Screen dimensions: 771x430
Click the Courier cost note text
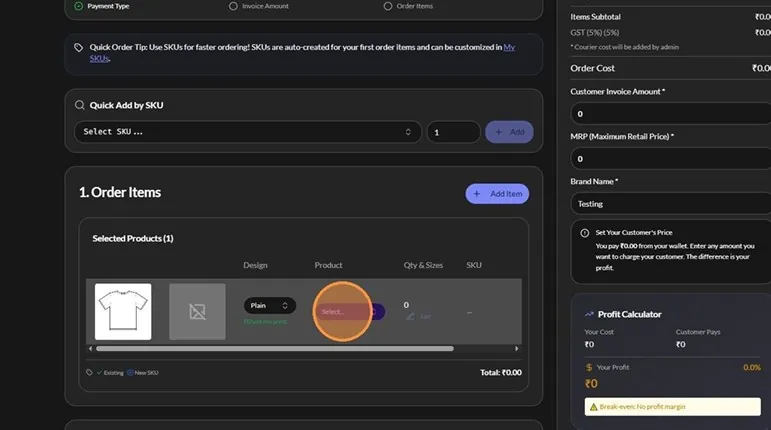click(x=624, y=47)
